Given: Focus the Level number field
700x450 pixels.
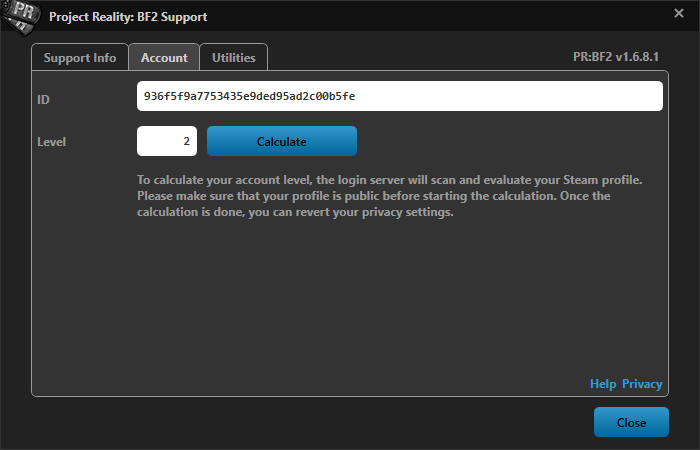Looking at the screenshot, I should (x=167, y=141).
